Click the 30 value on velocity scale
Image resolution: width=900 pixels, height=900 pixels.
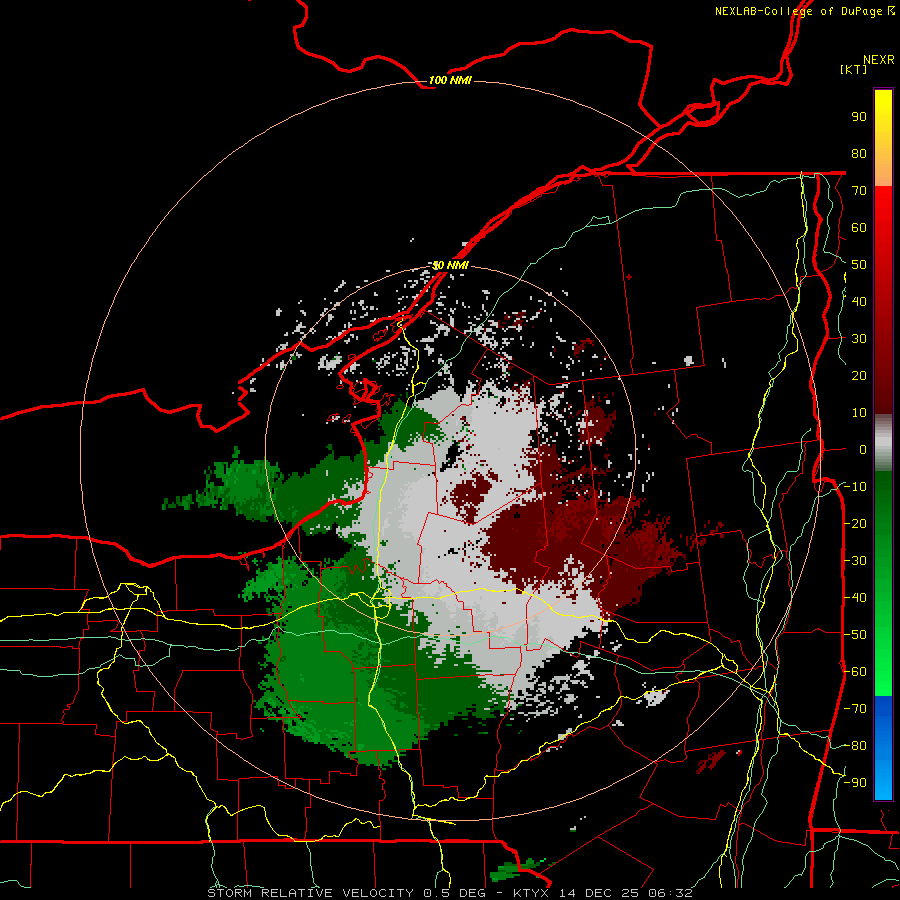pyautogui.click(x=859, y=339)
